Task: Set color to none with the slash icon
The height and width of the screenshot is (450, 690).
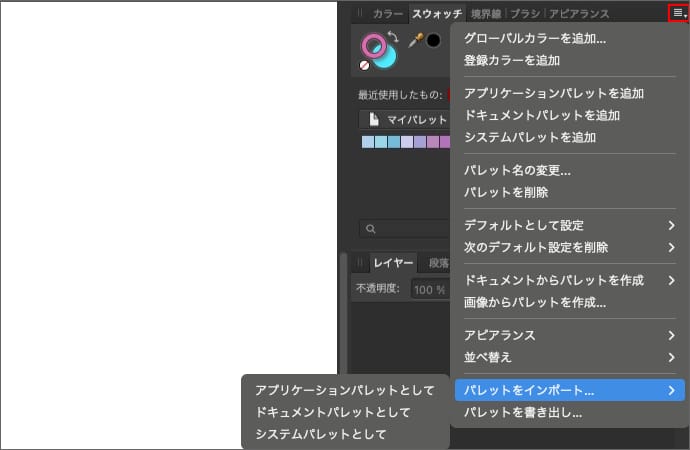Action: [365, 65]
